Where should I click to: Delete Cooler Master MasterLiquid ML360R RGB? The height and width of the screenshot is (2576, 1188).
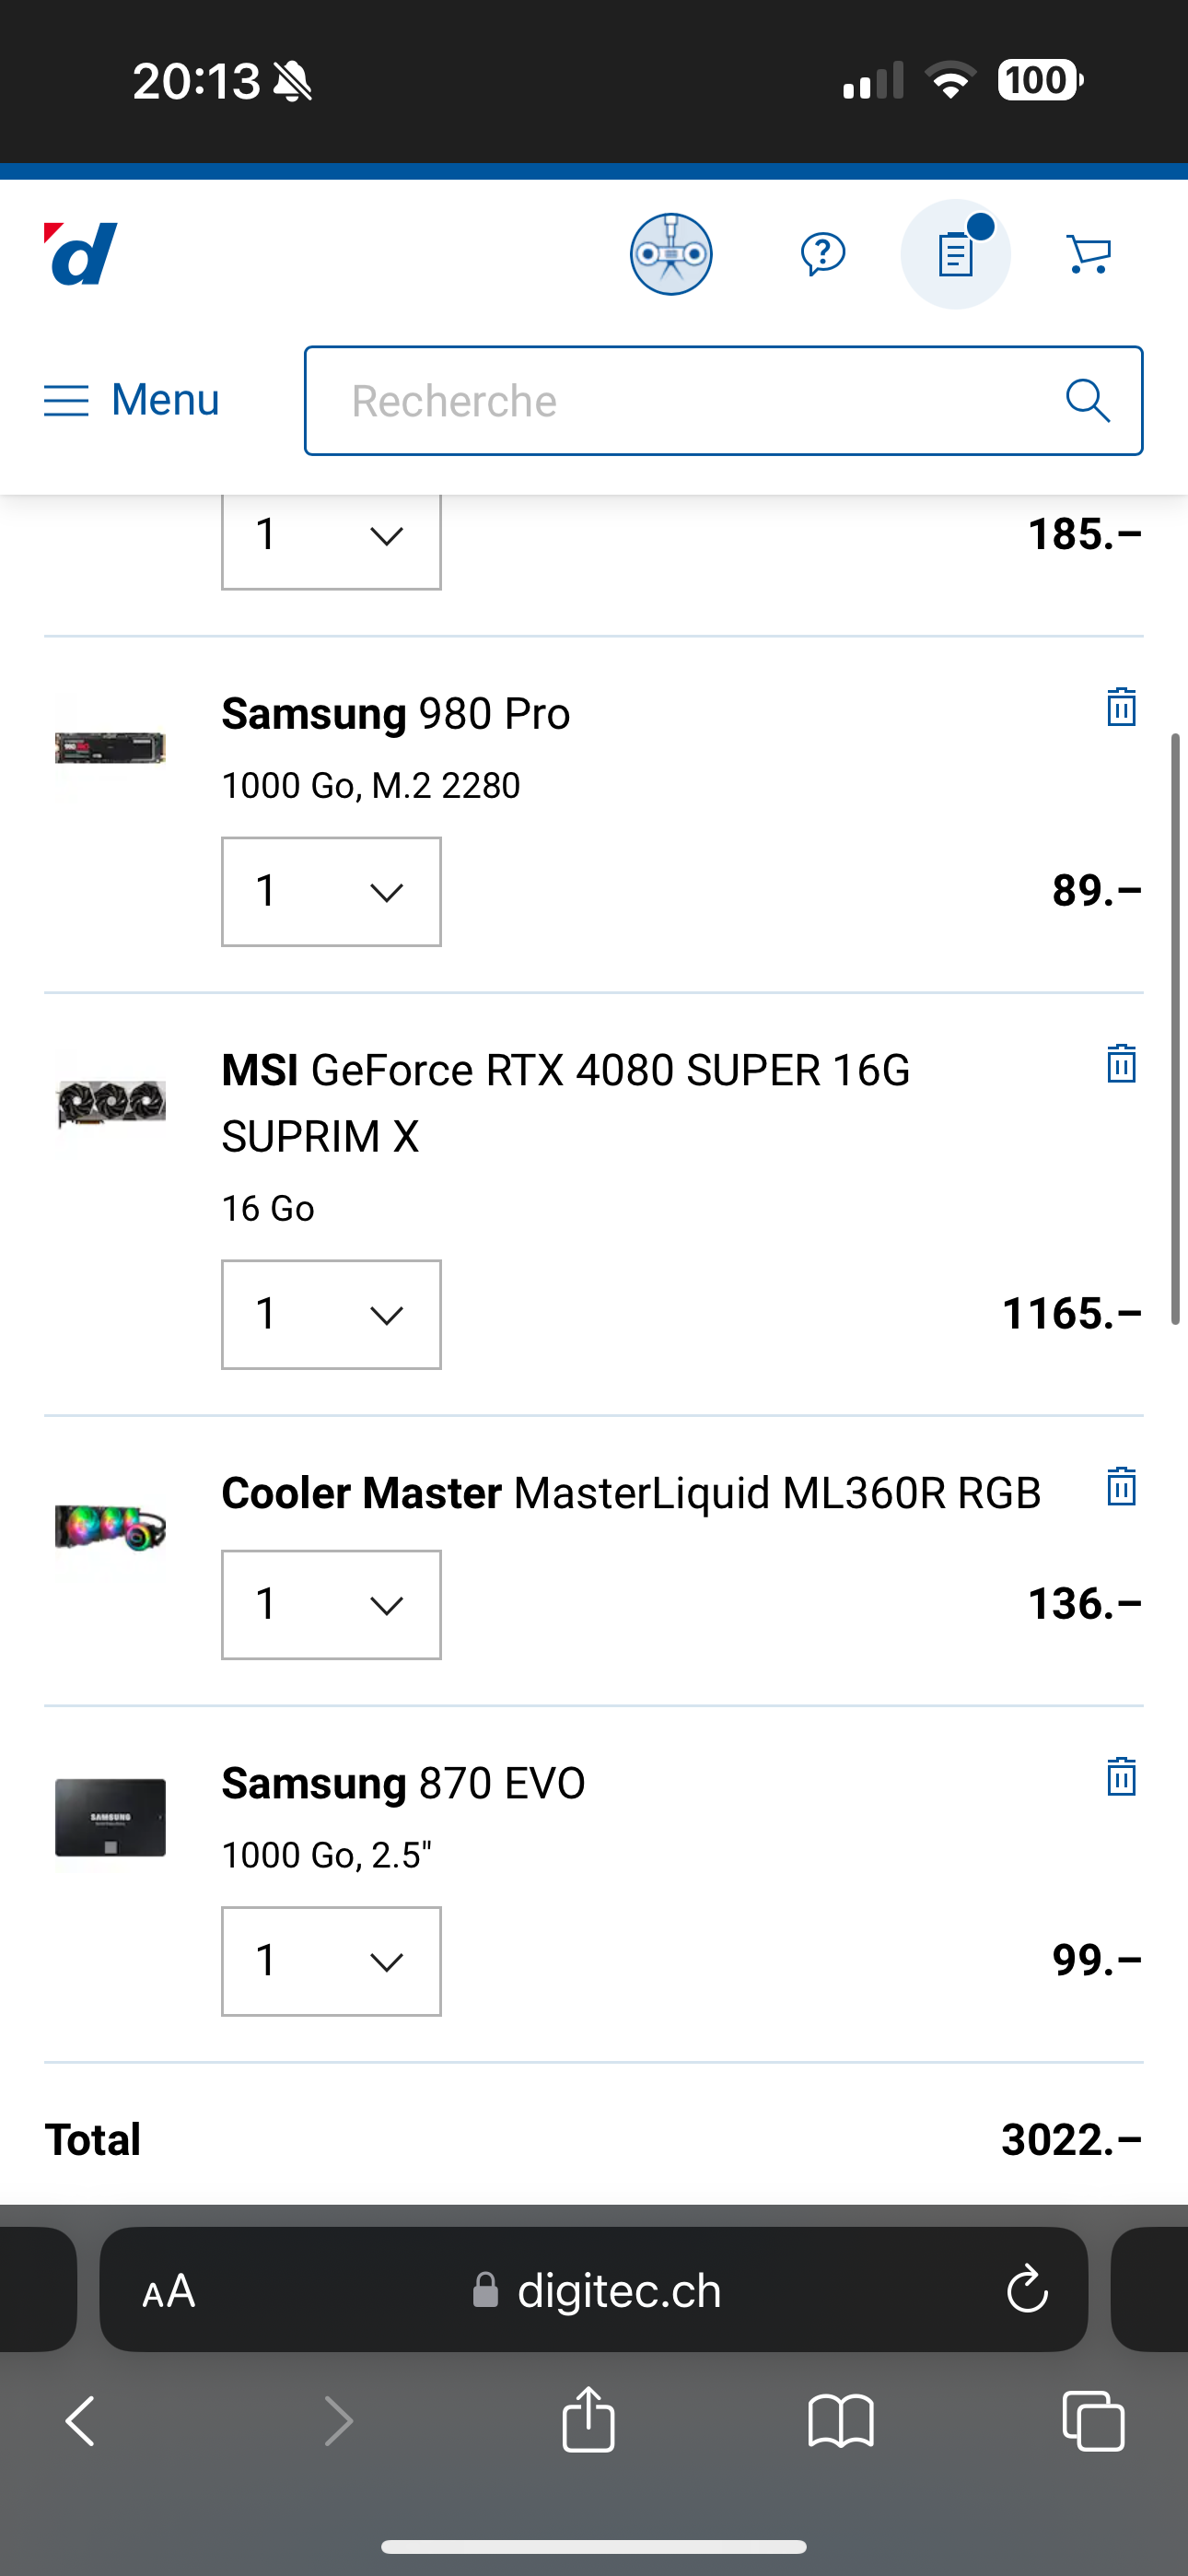click(1121, 1486)
